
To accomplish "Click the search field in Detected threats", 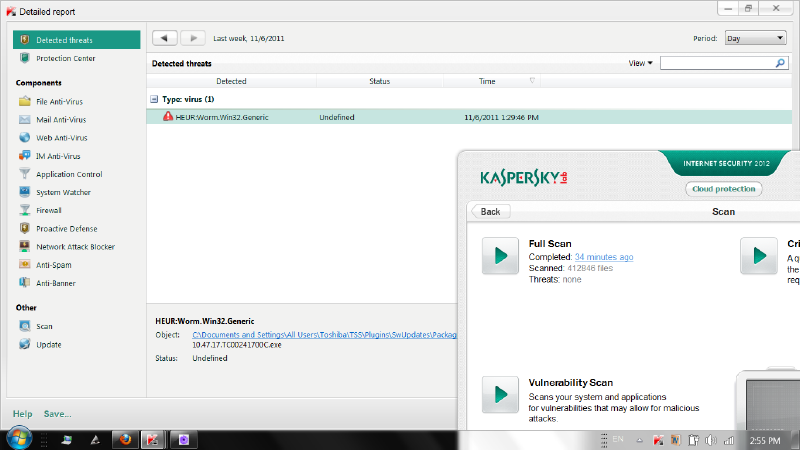I will (717, 63).
